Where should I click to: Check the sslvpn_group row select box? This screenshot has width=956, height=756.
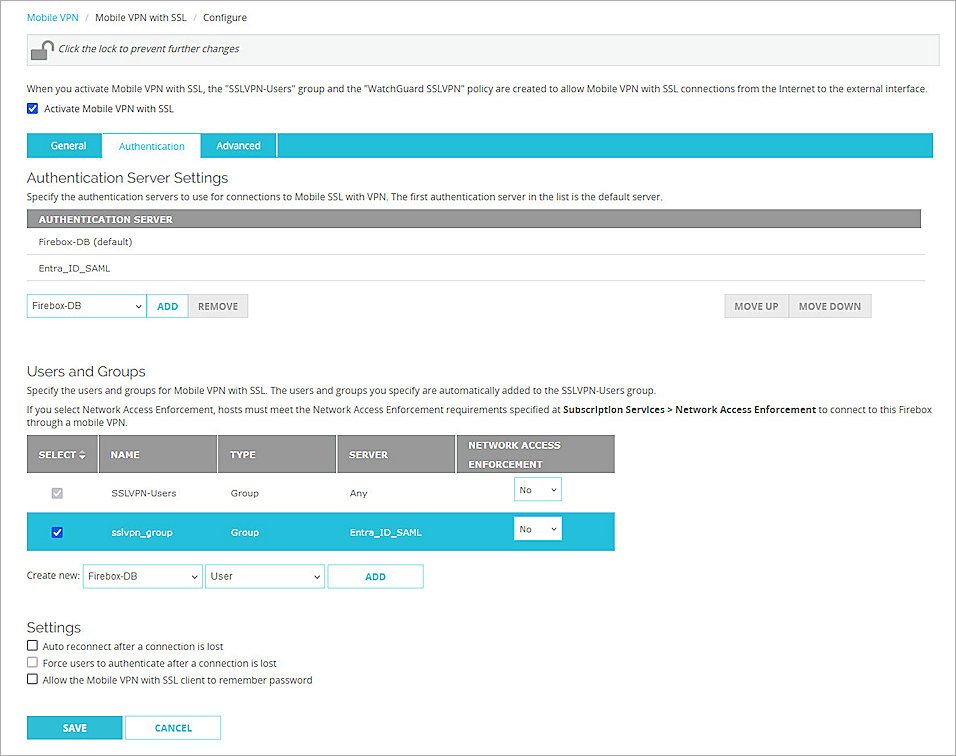coord(57,532)
